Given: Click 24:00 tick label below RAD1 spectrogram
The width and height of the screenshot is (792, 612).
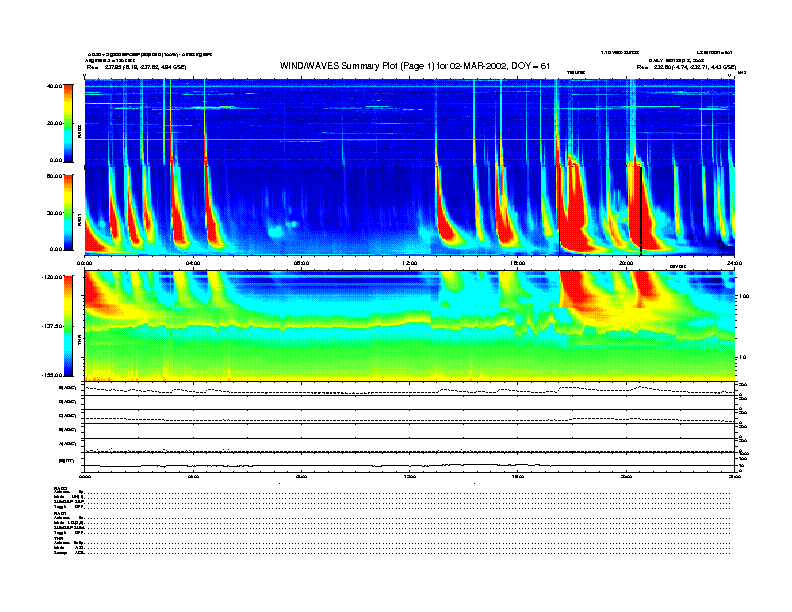Looking at the screenshot, I should (x=734, y=263).
